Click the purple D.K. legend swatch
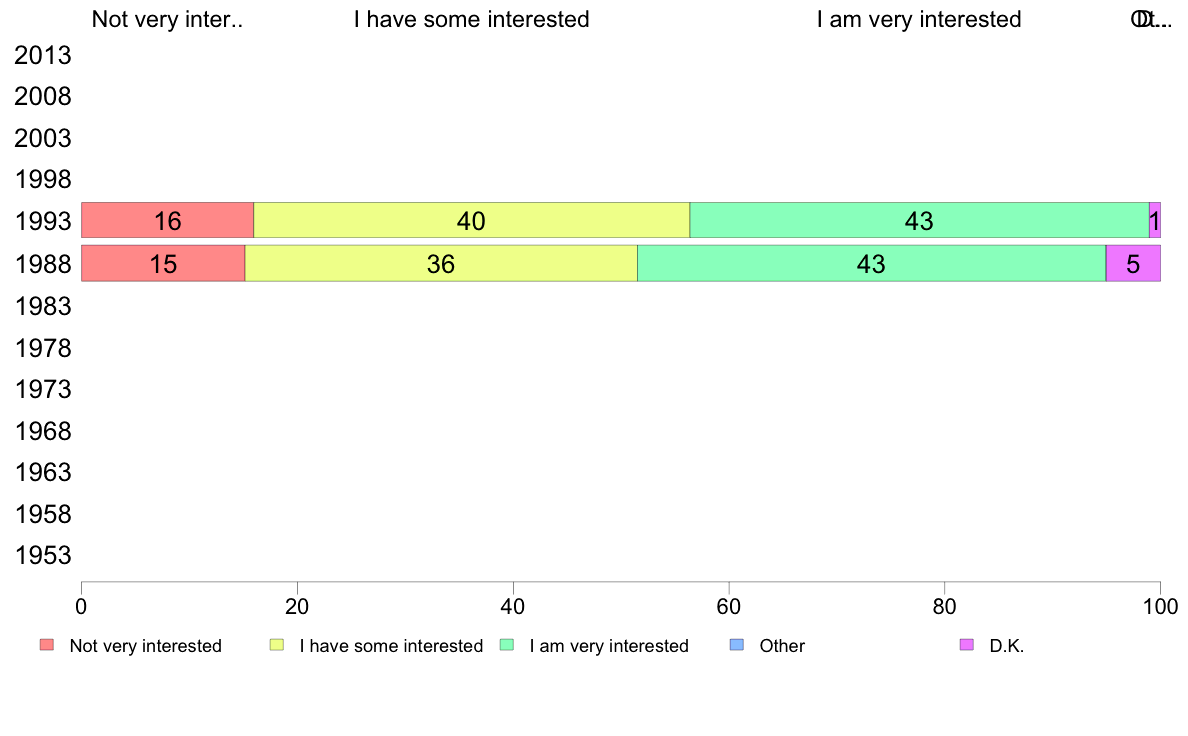The width and height of the screenshot is (1188, 736). (x=967, y=645)
